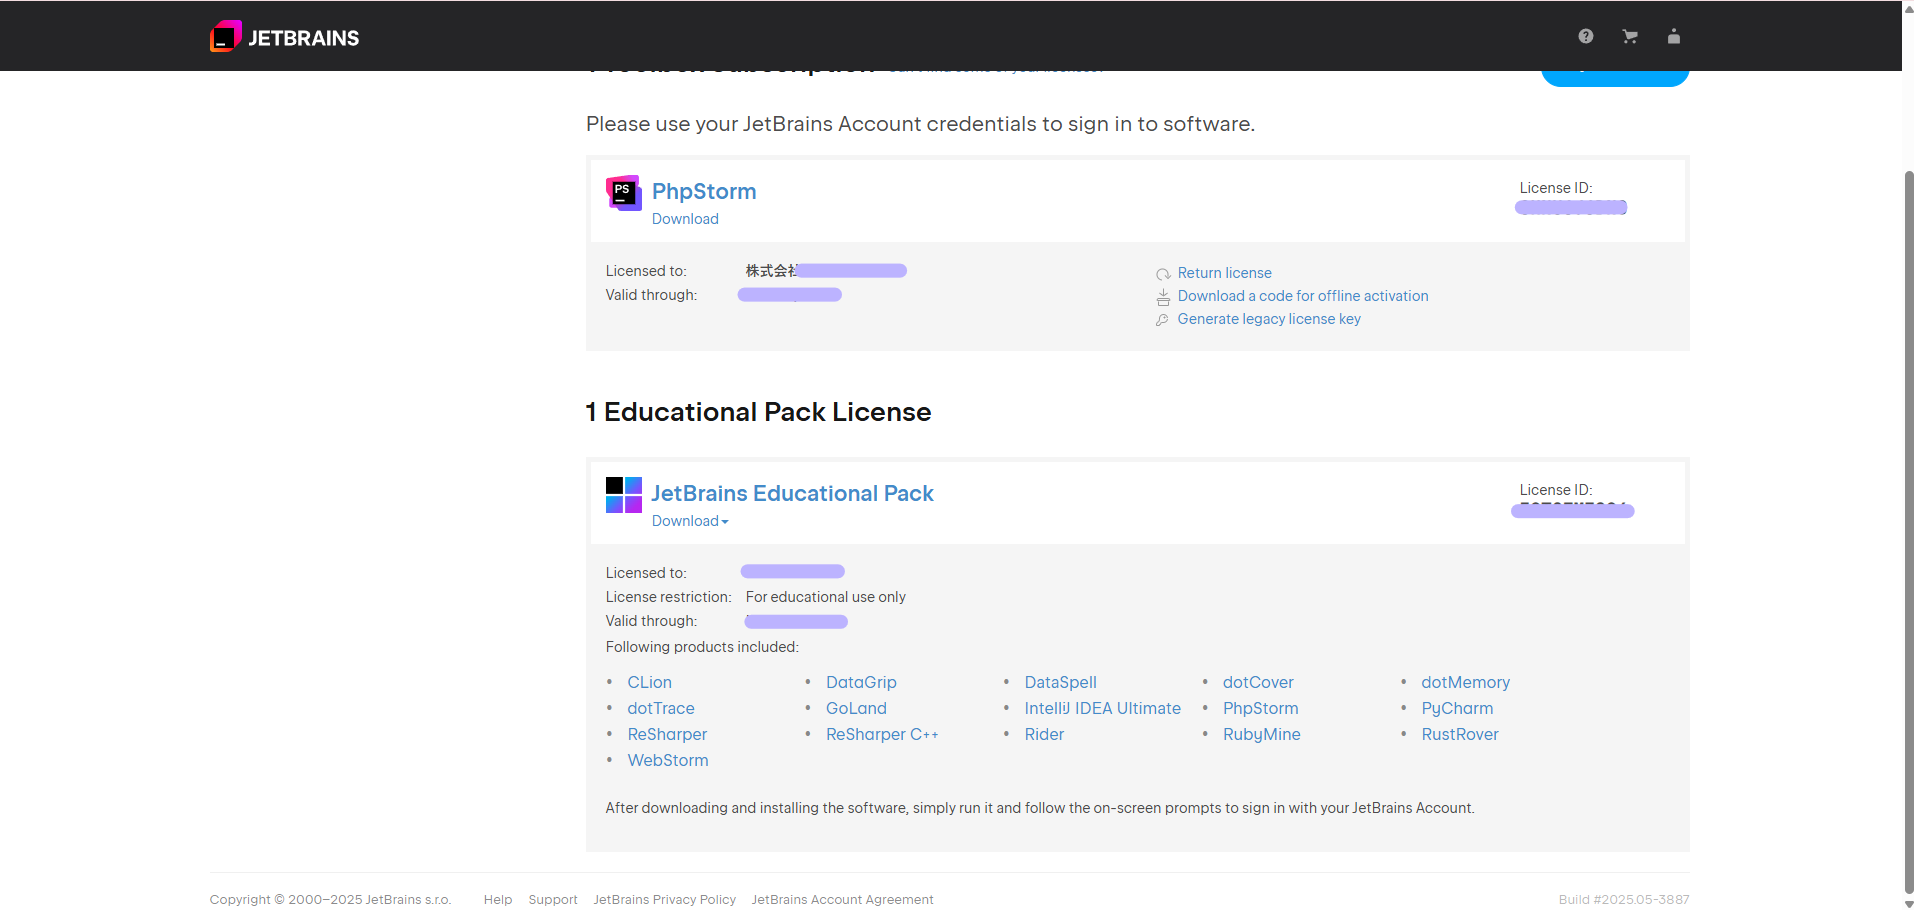The image size is (1914, 910).
Task: Open the PyCharm product link
Action: [1457, 708]
